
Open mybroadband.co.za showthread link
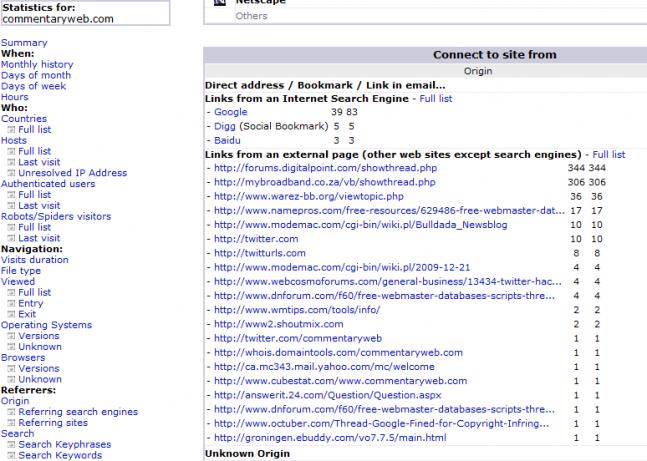coord(325,182)
